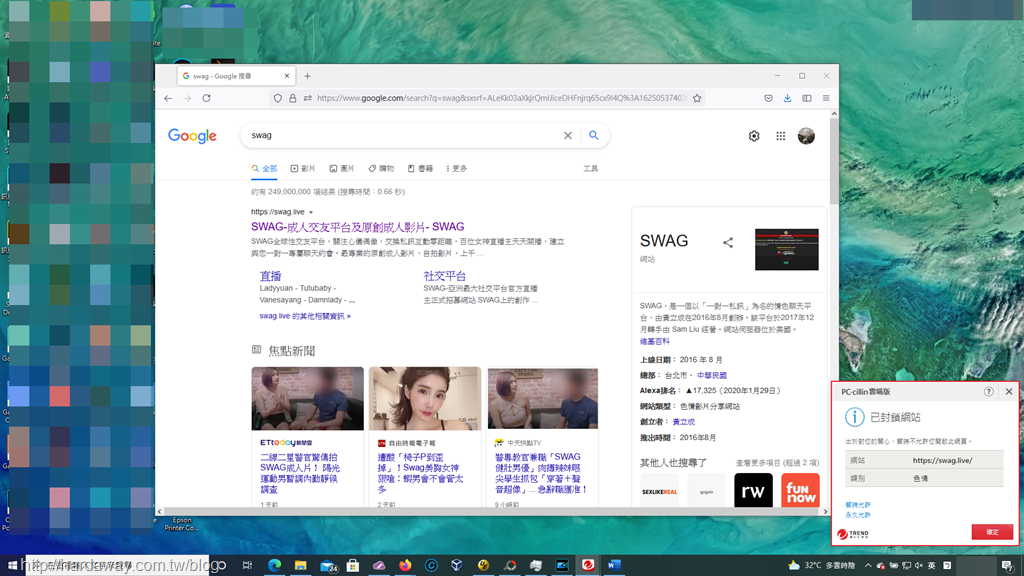Image resolution: width=1024 pixels, height=576 pixels.
Task: Open the Google apps grid
Action: click(x=780, y=136)
